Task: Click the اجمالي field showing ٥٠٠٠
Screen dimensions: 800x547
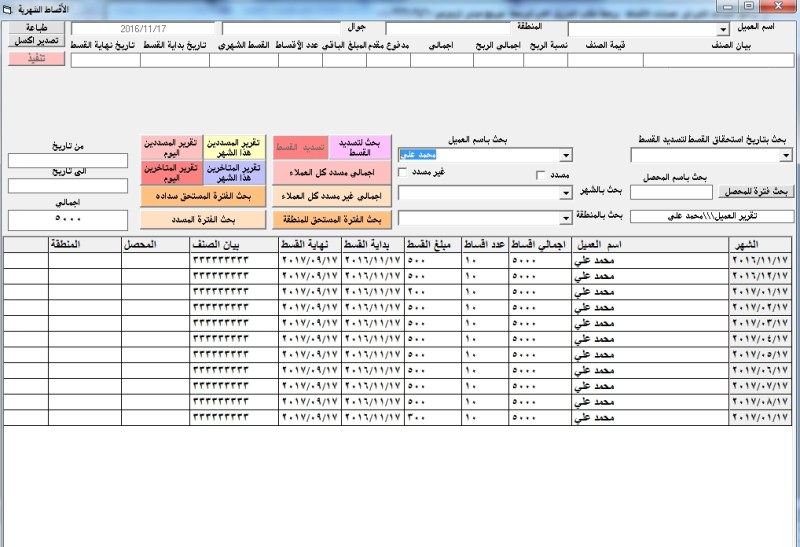Action: tap(68, 220)
